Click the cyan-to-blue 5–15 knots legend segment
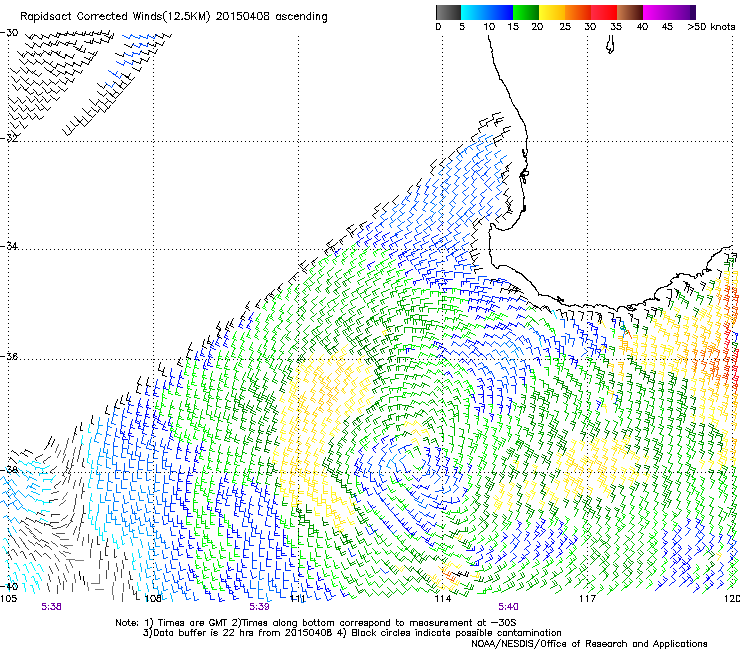The image size is (740, 650). pyautogui.click(x=487, y=12)
